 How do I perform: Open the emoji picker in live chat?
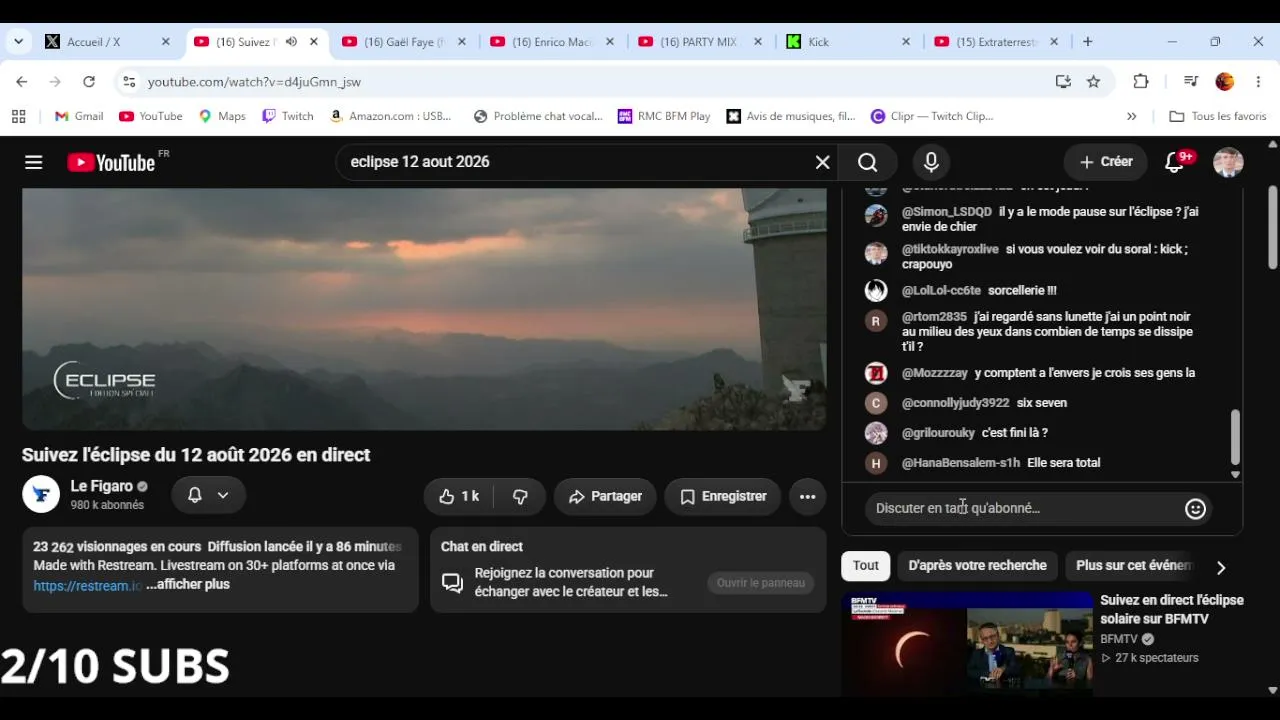(1195, 509)
